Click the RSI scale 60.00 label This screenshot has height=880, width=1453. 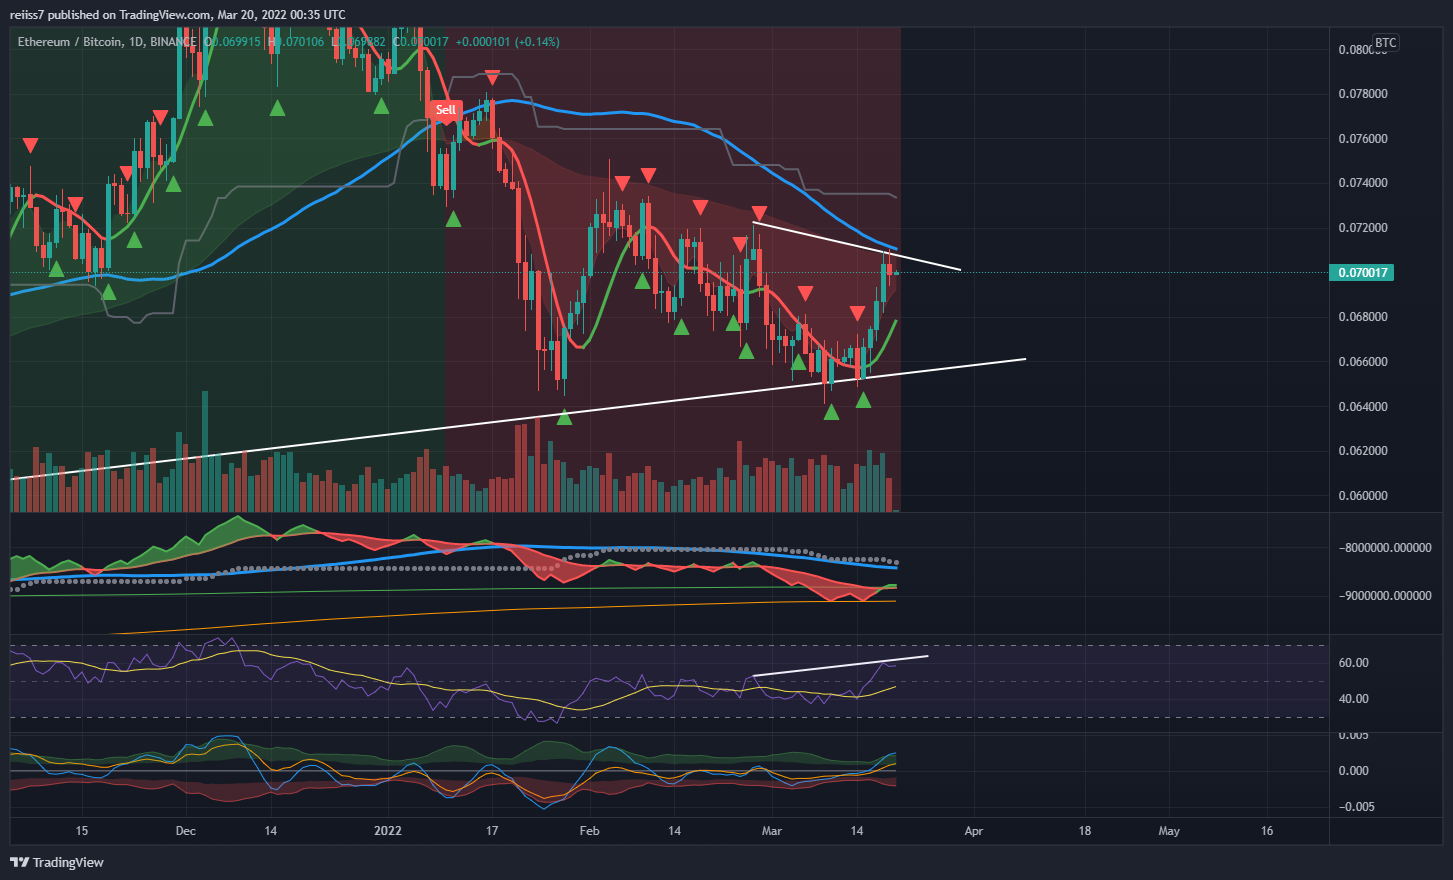click(1354, 663)
